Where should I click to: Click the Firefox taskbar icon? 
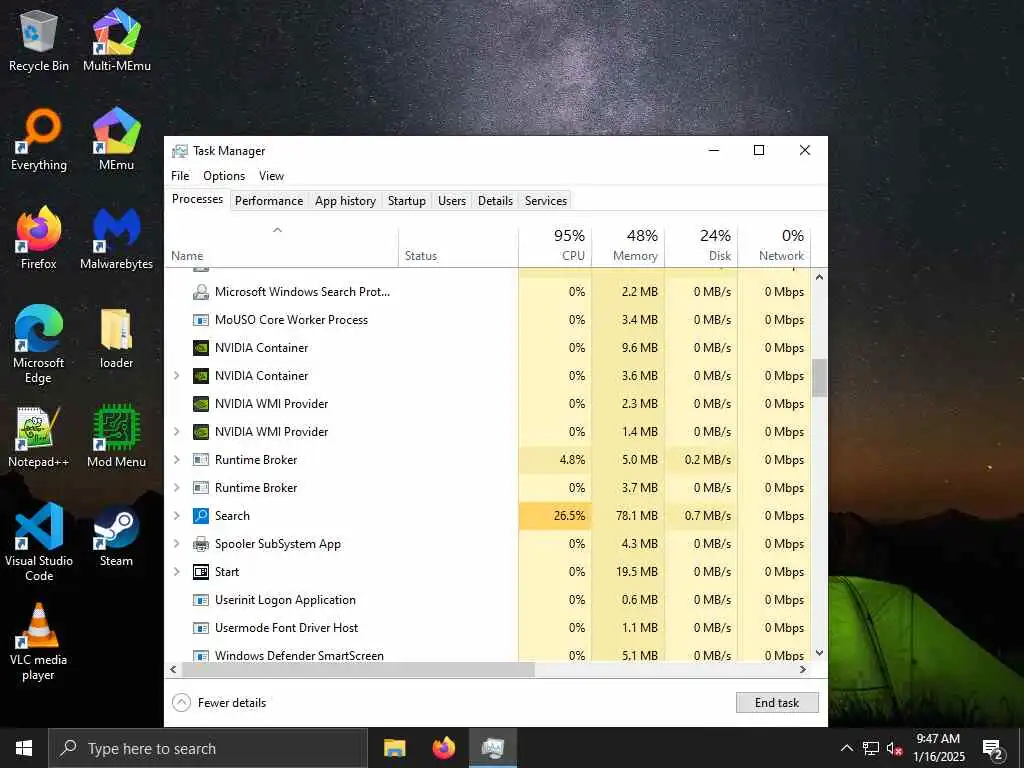click(x=443, y=748)
